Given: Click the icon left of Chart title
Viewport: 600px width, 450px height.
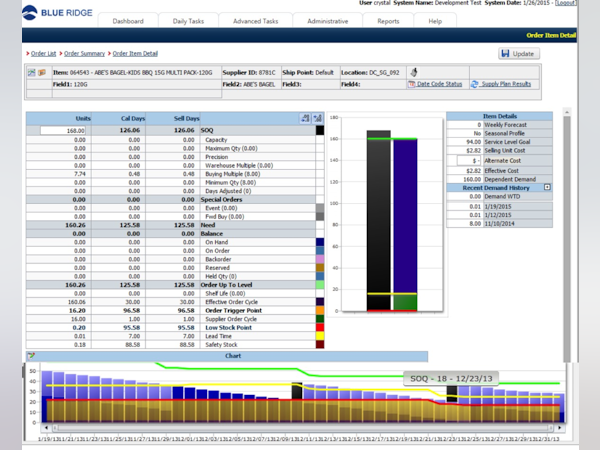Looking at the screenshot, I should [31, 356].
